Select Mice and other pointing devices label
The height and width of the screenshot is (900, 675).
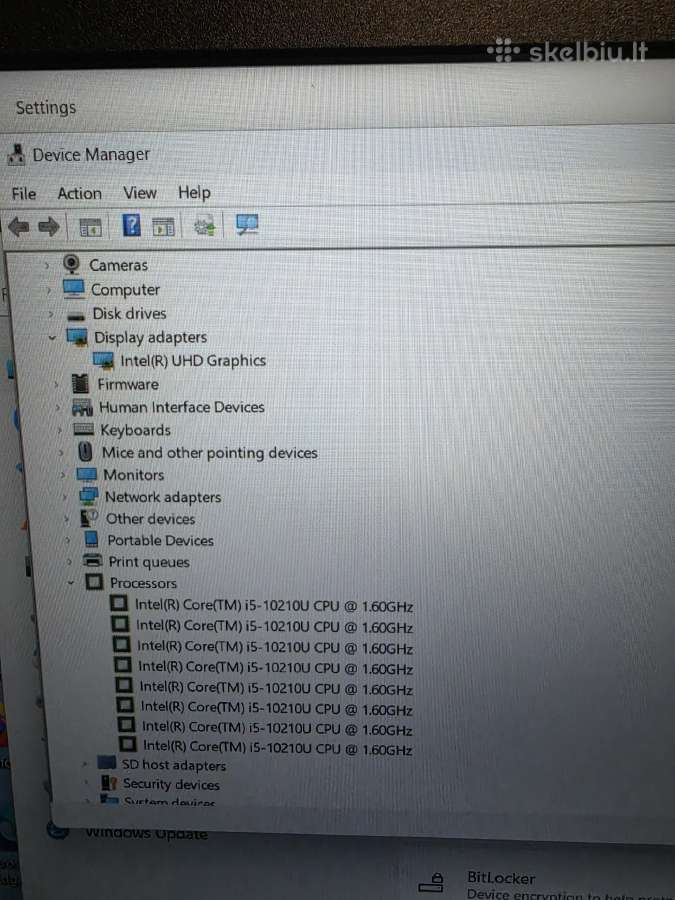(x=210, y=452)
